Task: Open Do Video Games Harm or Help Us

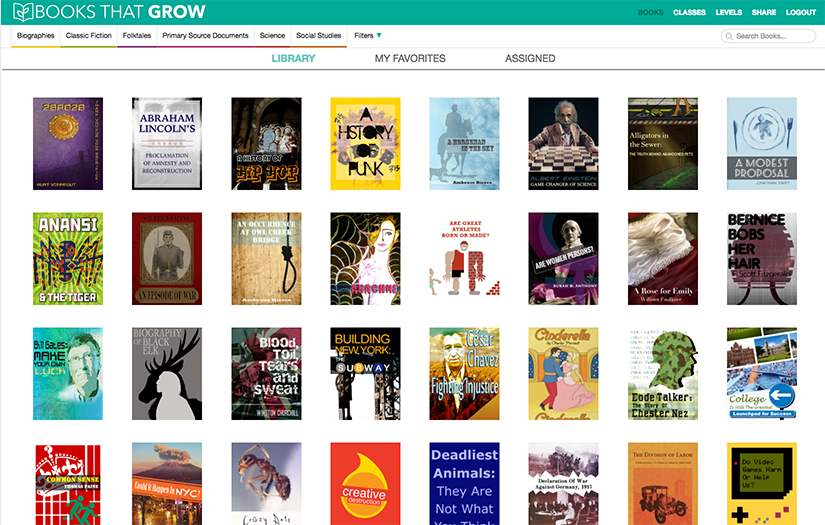Action: [762, 484]
